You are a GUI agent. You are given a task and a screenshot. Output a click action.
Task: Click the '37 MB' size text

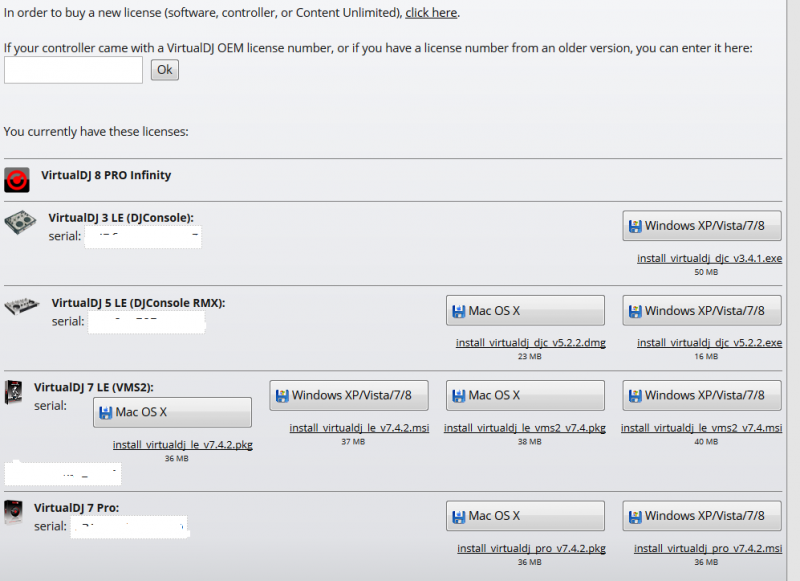[x=353, y=441]
